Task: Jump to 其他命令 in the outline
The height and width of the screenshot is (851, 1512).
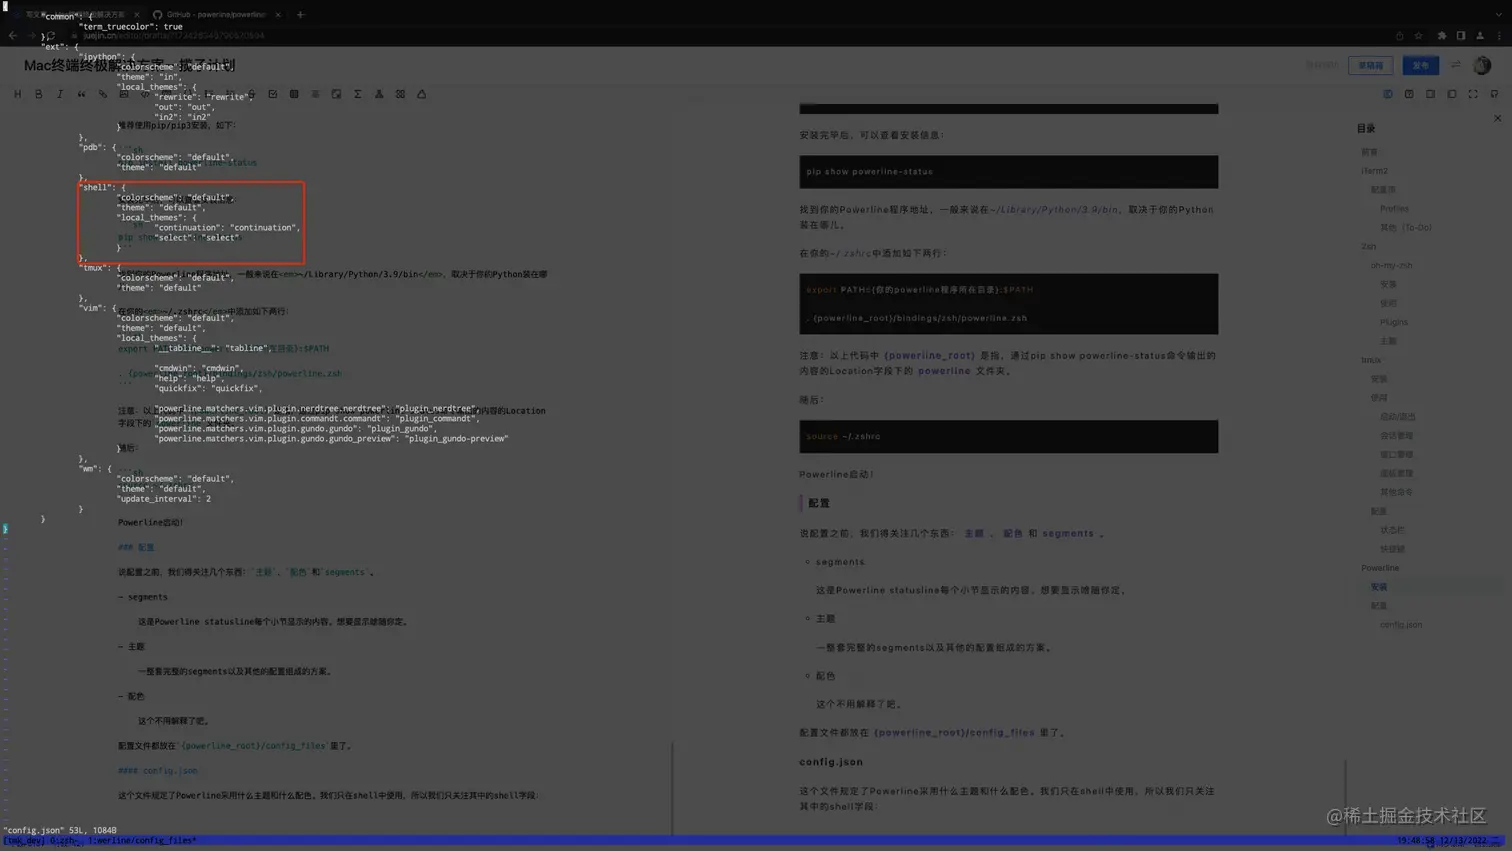Action: (x=1396, y=492)
